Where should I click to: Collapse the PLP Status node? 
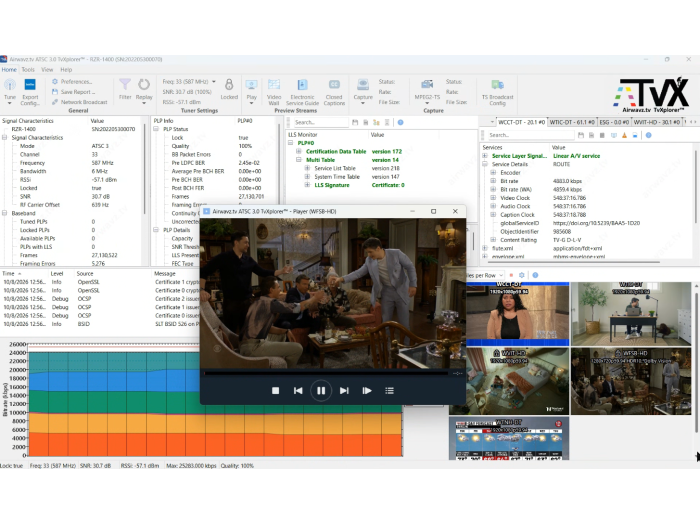[156, 129]
